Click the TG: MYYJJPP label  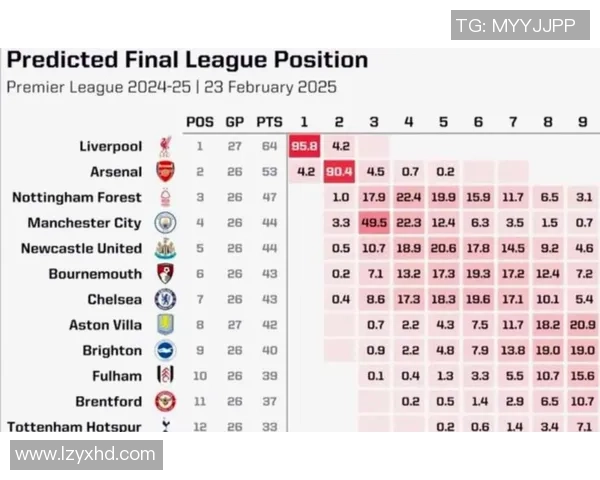coord(514,26)
